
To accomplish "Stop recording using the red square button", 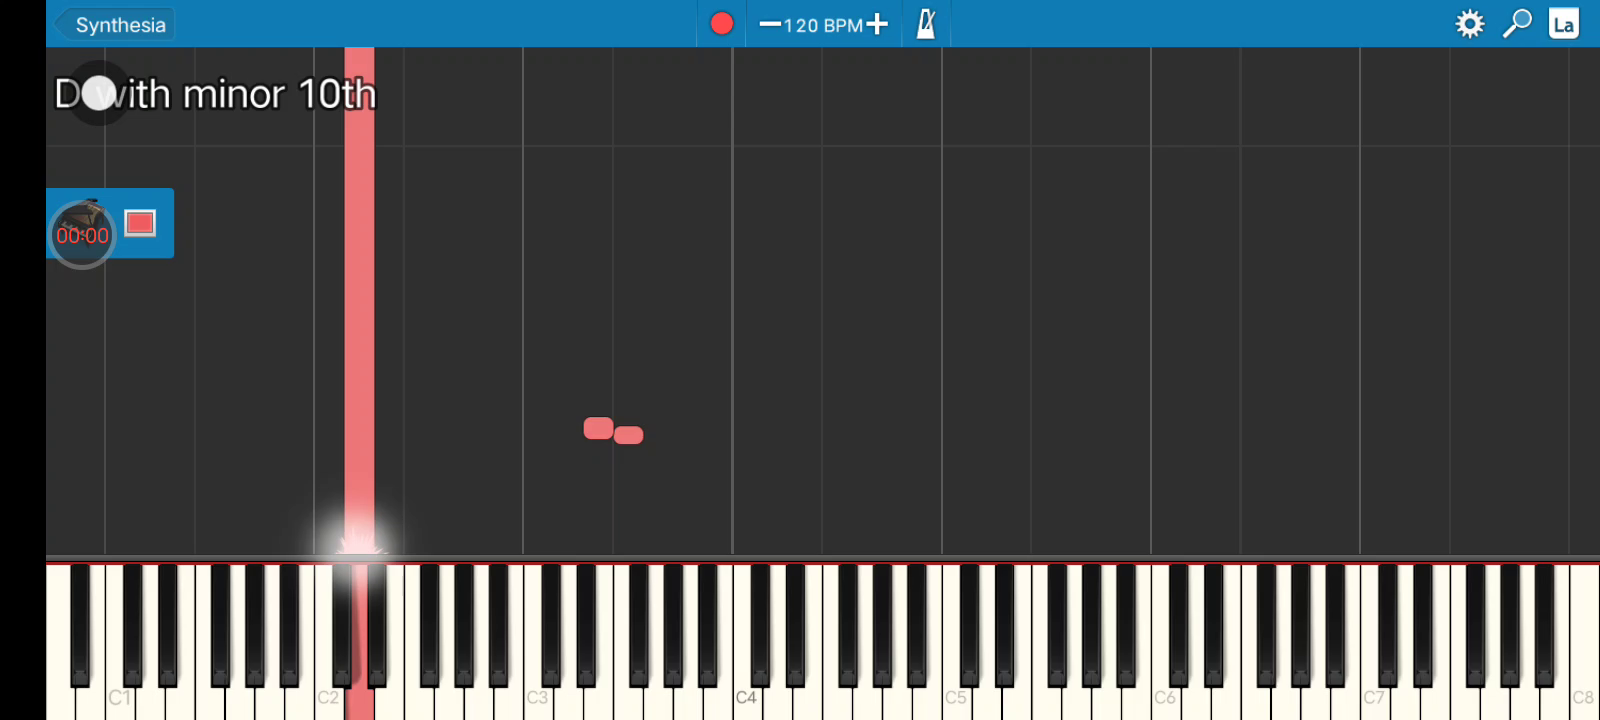I will tap(140, 222).
